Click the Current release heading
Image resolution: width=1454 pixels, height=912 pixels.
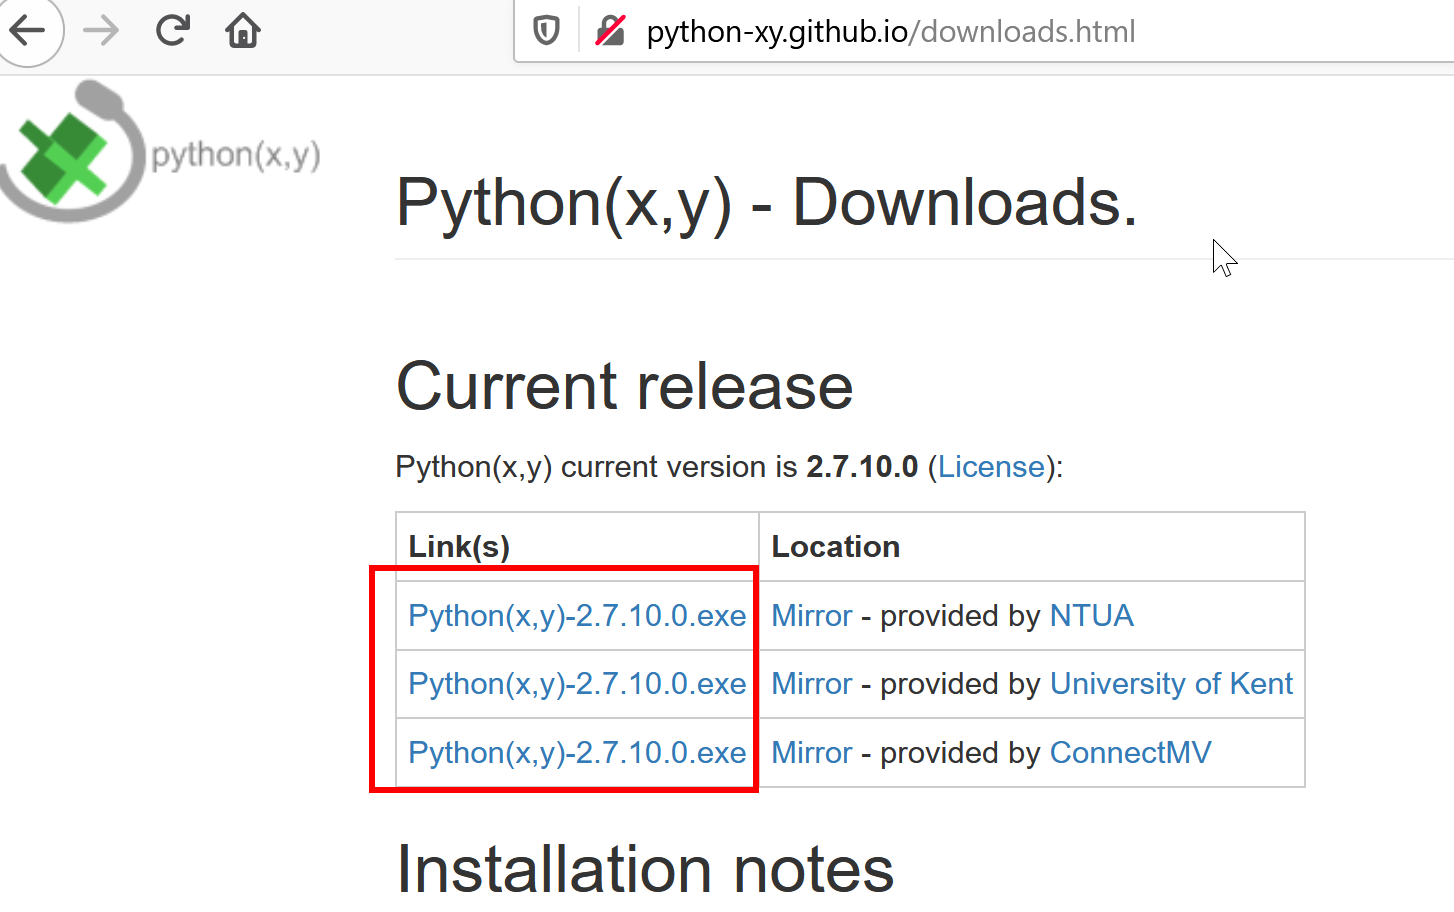(624, 386)
